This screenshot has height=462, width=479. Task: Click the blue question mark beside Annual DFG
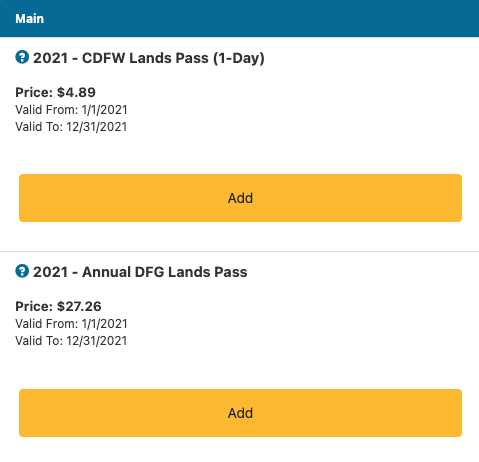pyautogui.click(x=22, y=271)
